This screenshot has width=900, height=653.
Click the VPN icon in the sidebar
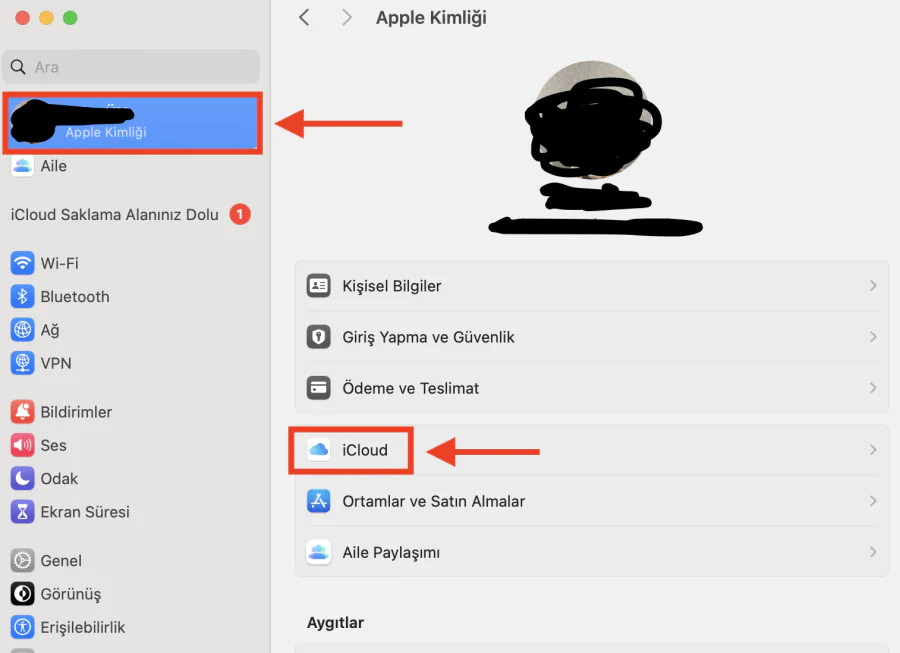(x=22, y=363)
